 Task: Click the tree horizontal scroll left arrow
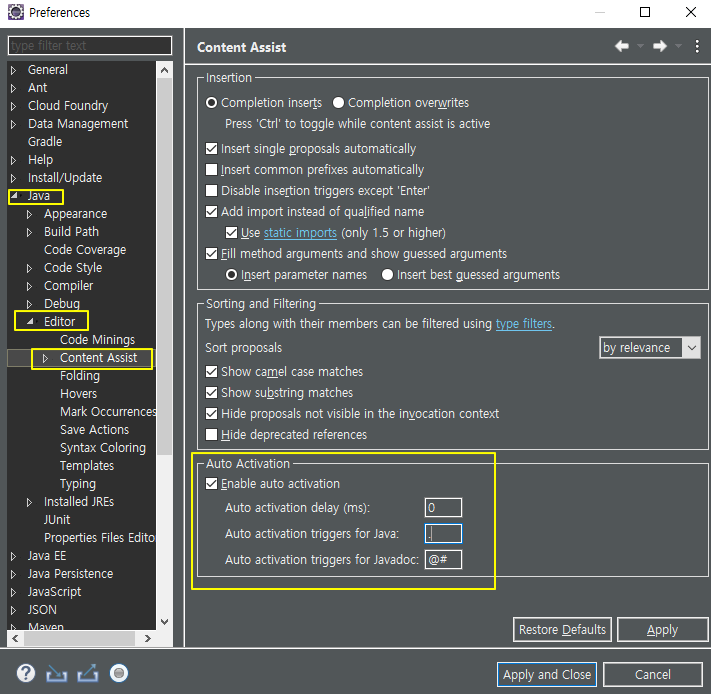coord(15,638)
